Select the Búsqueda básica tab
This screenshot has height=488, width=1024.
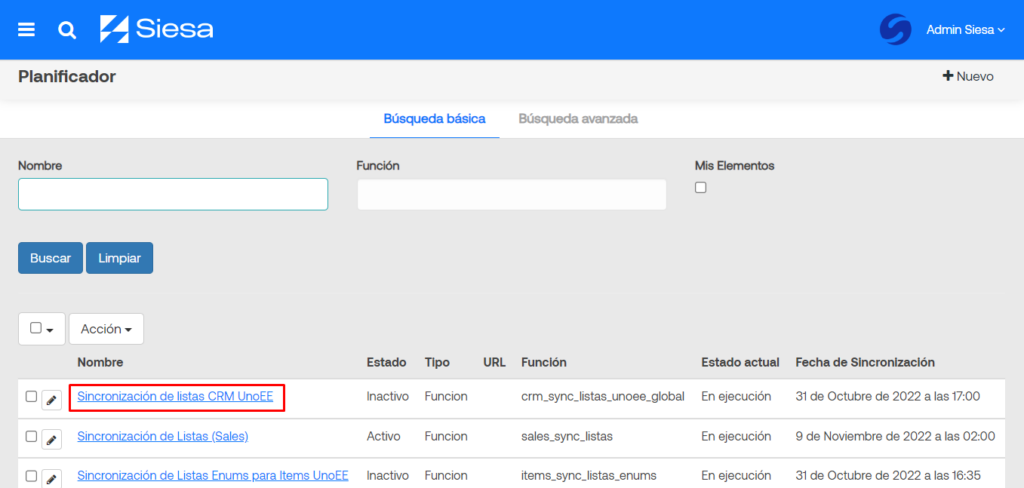tap(434, 119)
